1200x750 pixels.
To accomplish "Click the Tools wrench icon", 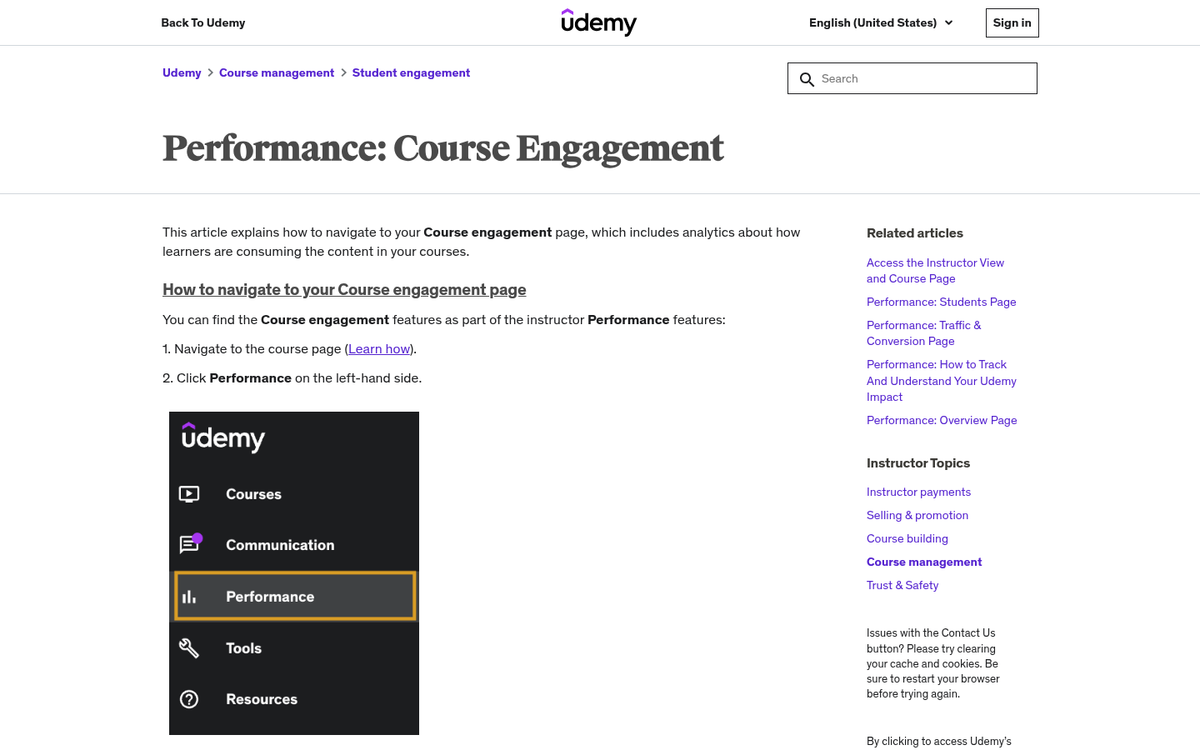I will tap(189, 647).
